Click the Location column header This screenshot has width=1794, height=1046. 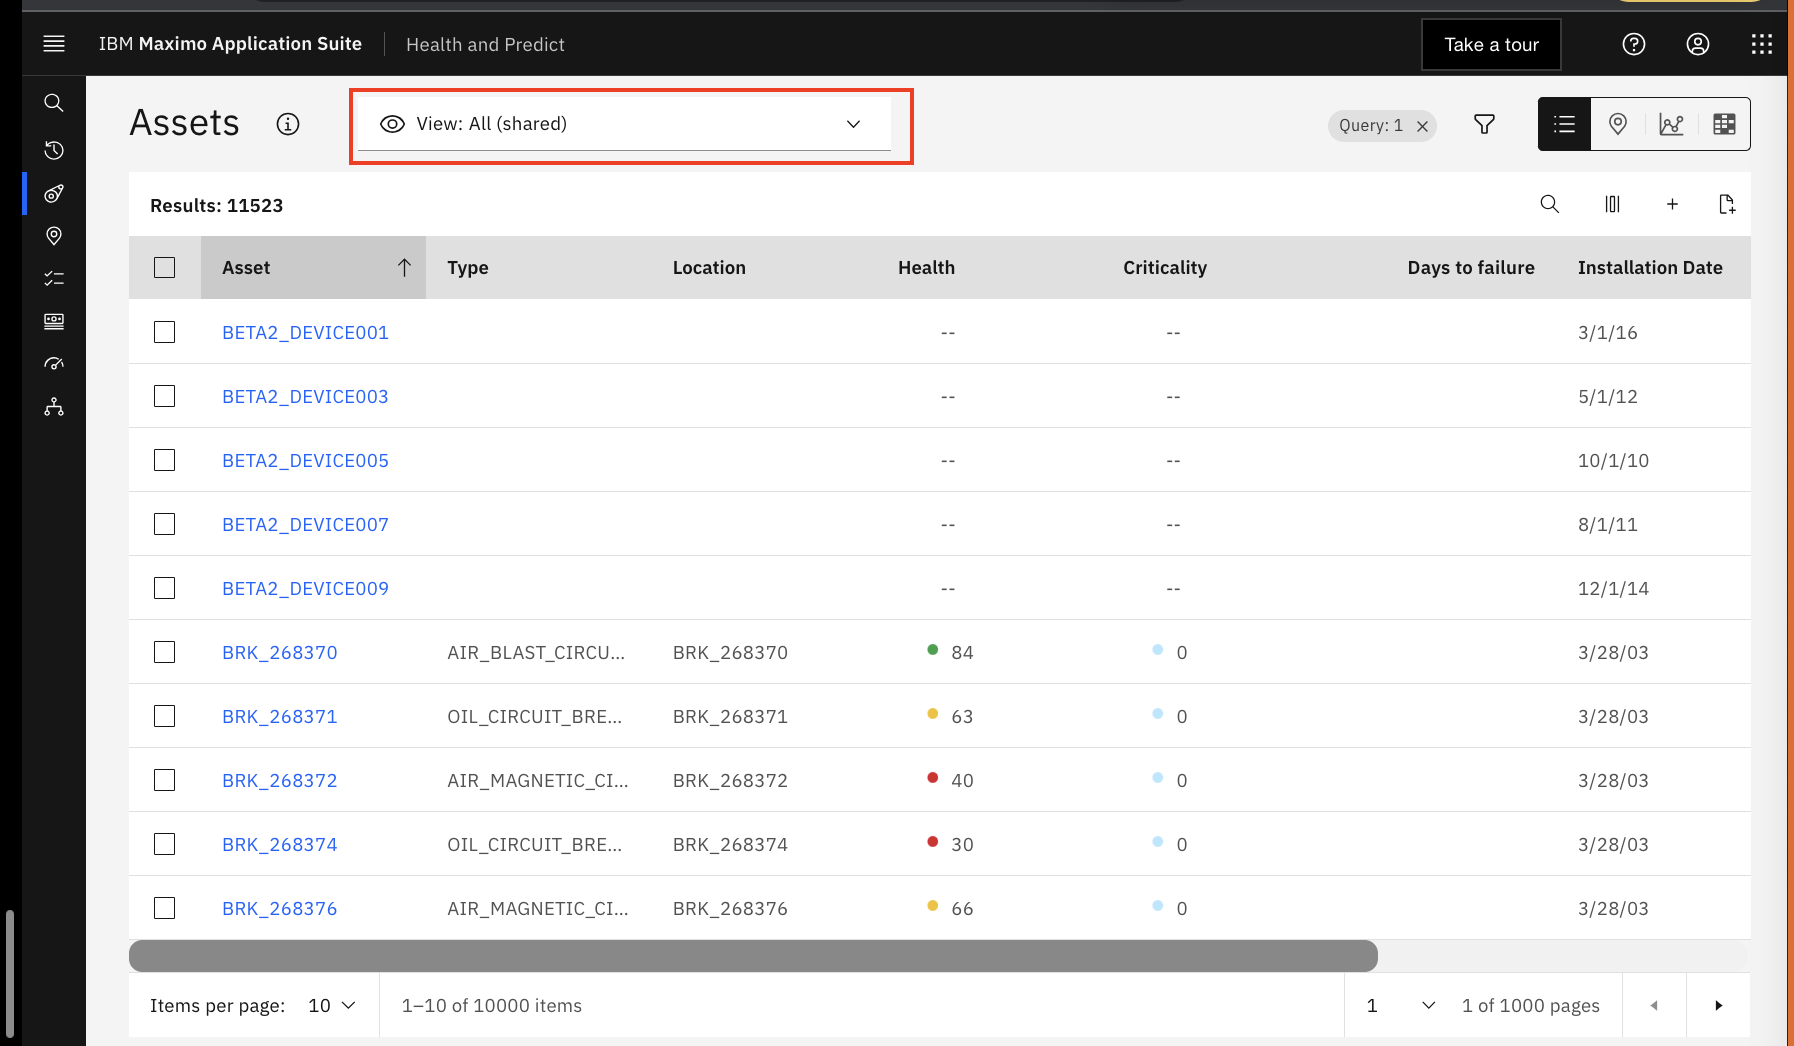point(709,267)
